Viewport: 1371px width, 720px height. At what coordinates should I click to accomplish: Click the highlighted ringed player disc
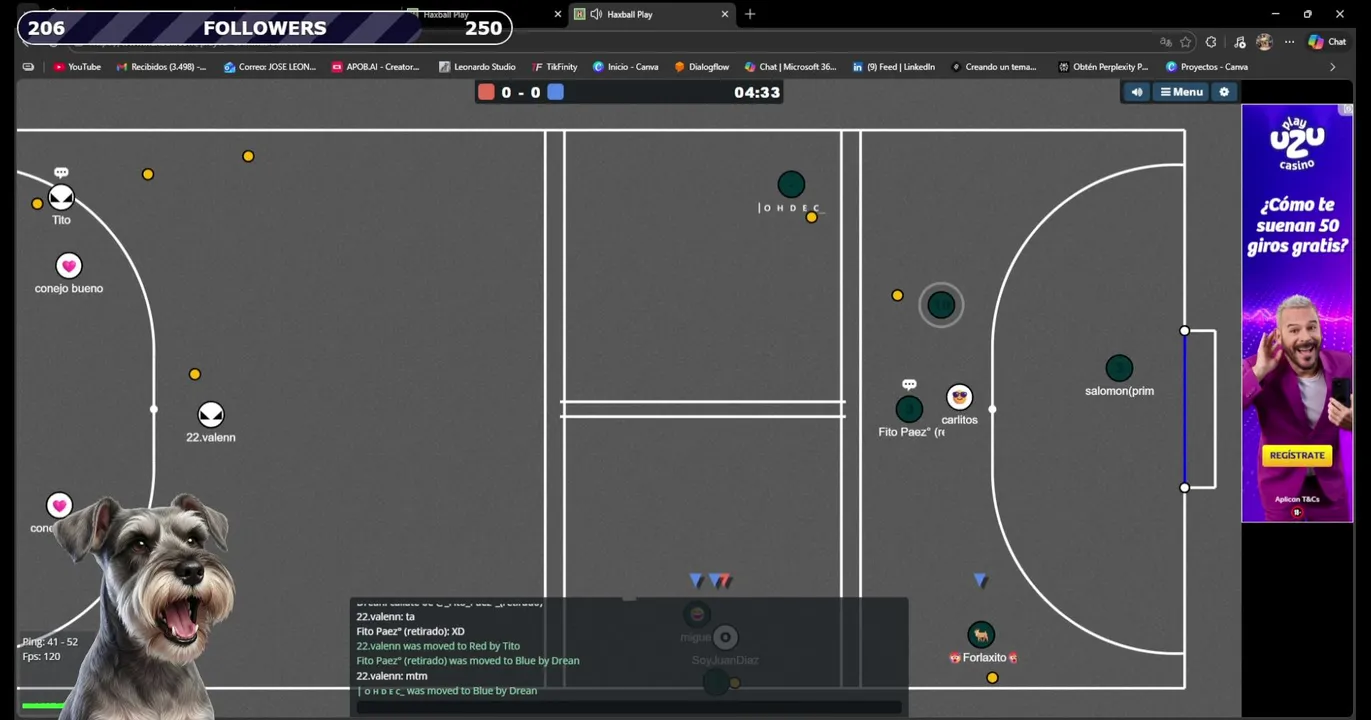[941, 305]
